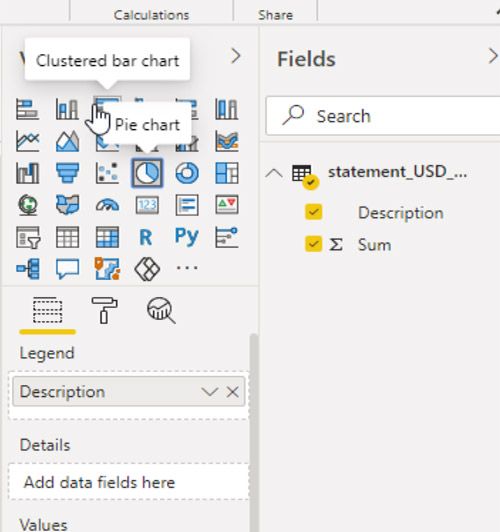
Task: Select the Pie chart visual
Action: click(x=147, y=173)
